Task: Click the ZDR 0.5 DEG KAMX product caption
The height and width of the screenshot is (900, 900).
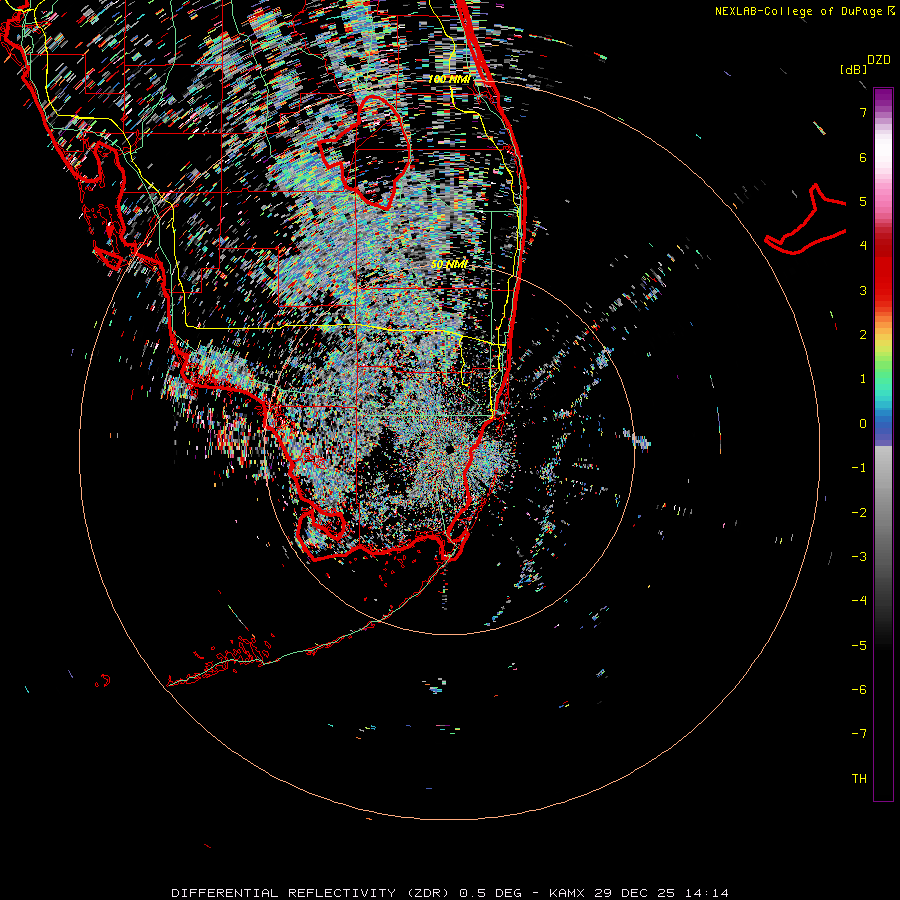Action: (449, 893)
